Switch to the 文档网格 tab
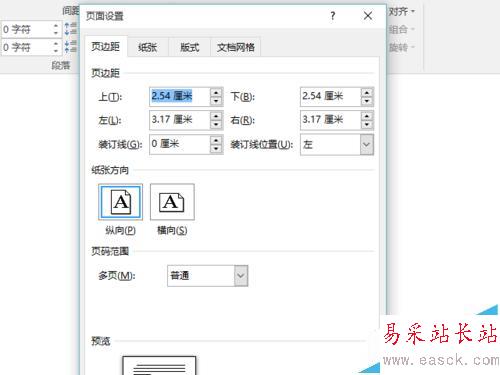This screenshot has width=500, height=375. coord(236,47)
